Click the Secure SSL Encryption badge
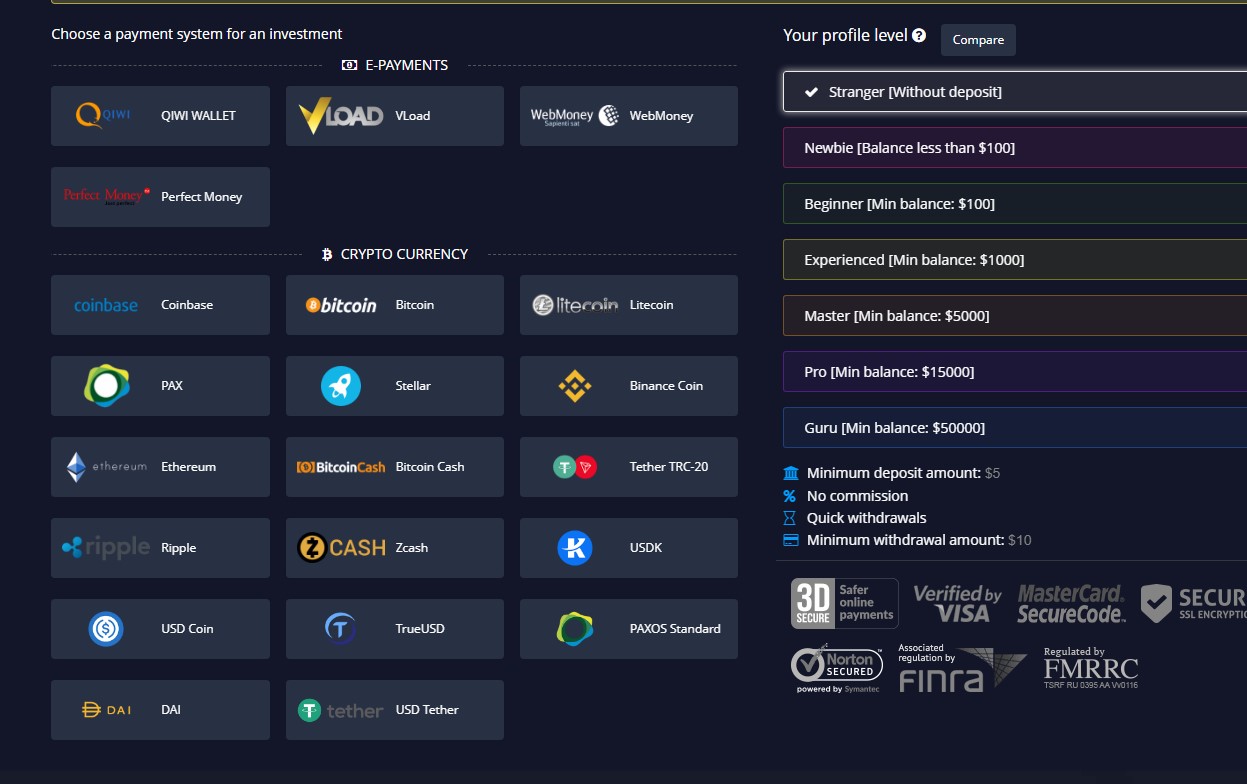Screen dimensions: 1247x784 pyautogui.click(x=1194, y=604)
